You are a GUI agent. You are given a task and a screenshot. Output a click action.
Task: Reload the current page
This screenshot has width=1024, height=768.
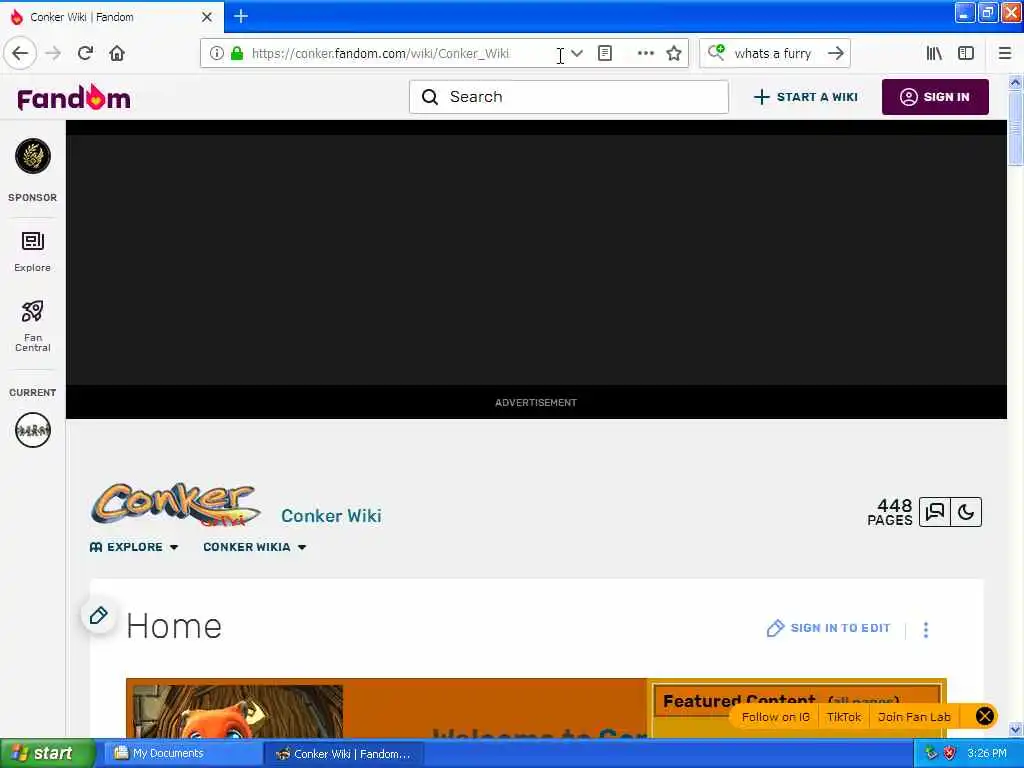(x=85, y=54)
